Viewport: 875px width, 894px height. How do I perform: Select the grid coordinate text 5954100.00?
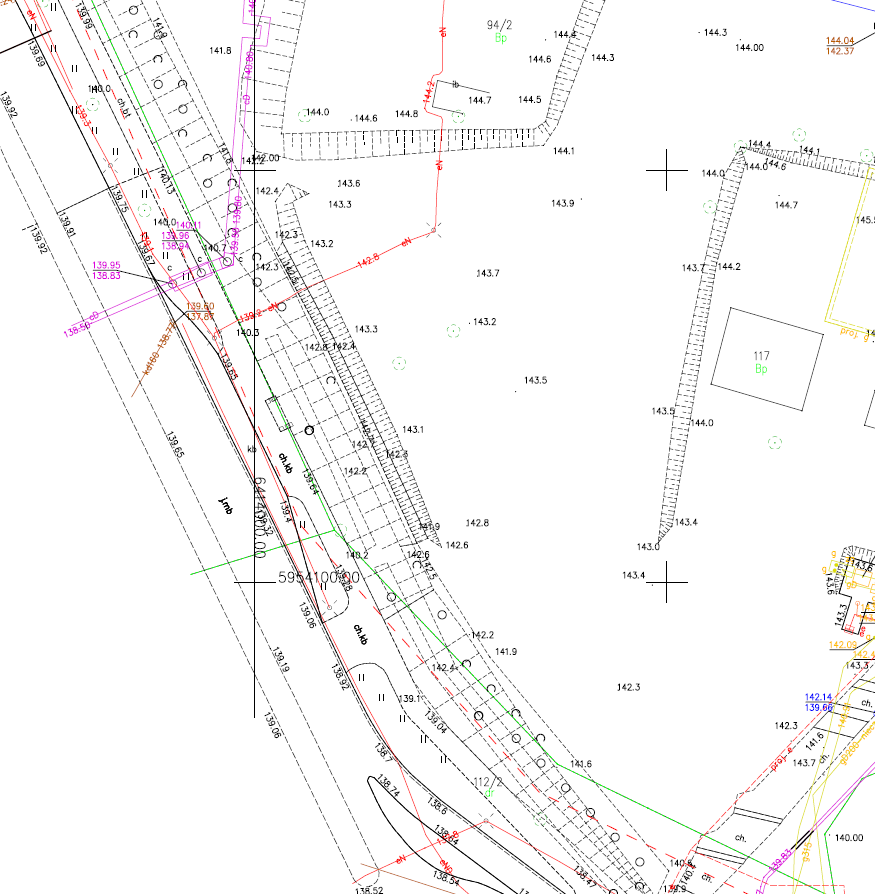click(319, 578)
